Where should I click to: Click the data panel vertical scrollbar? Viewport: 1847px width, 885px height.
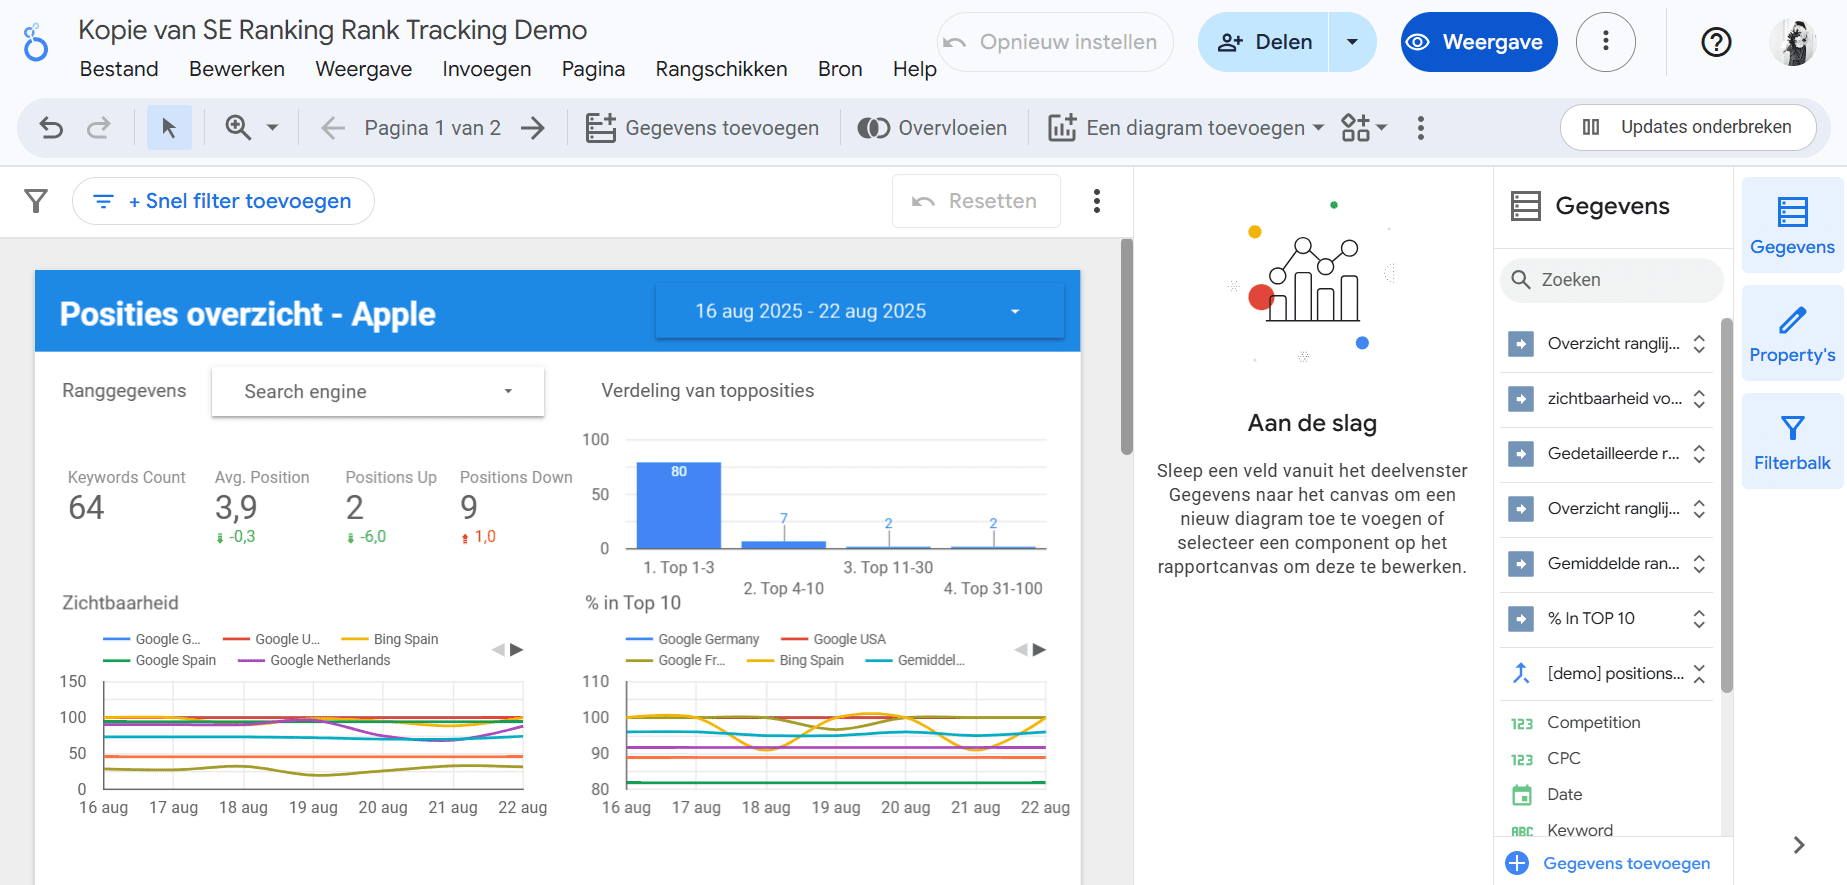1727,505
